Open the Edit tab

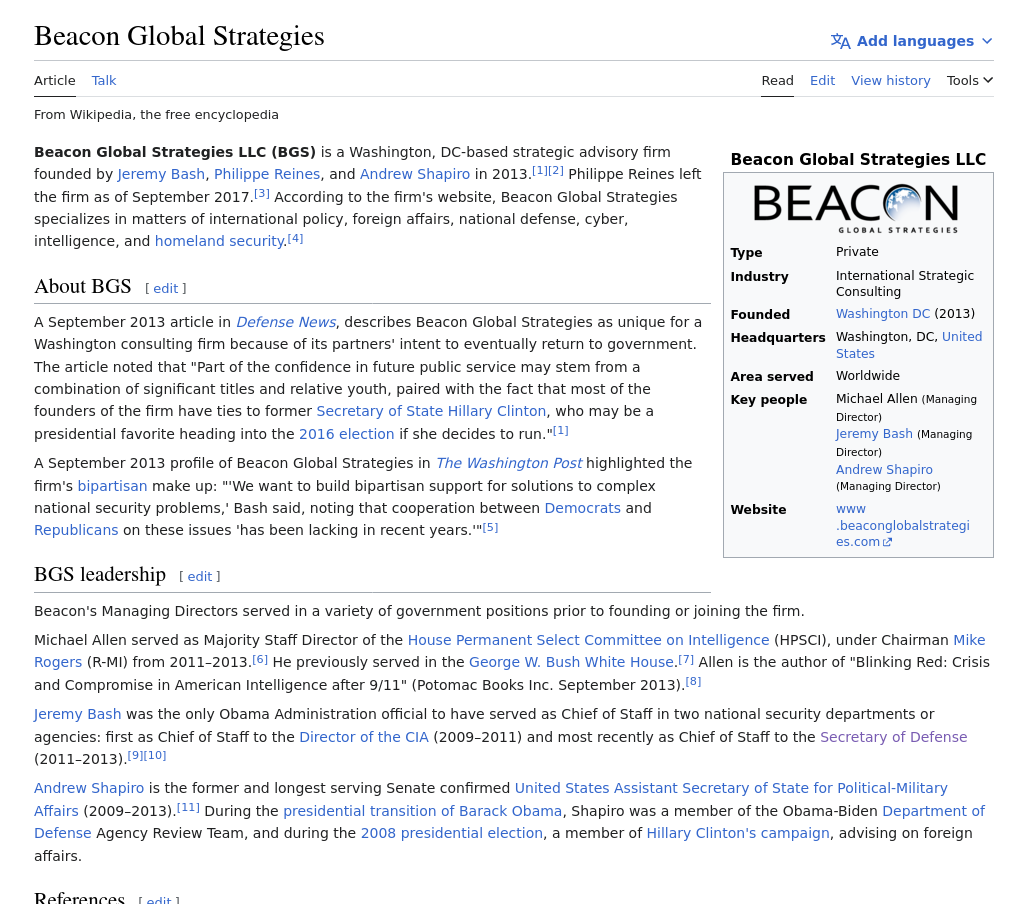[822, 80]
